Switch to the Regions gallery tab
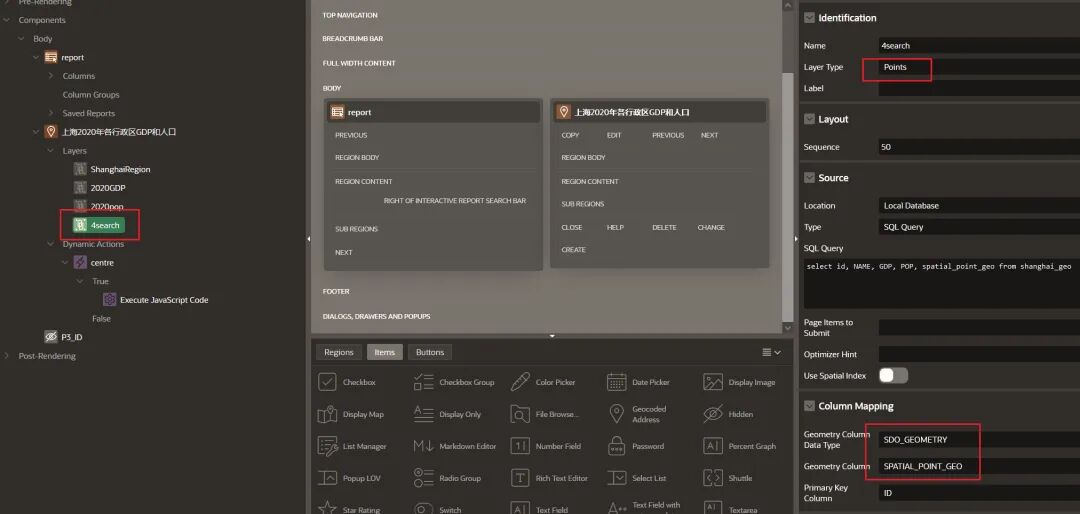Screen dimensions: 1080x514 coord(339,352)
